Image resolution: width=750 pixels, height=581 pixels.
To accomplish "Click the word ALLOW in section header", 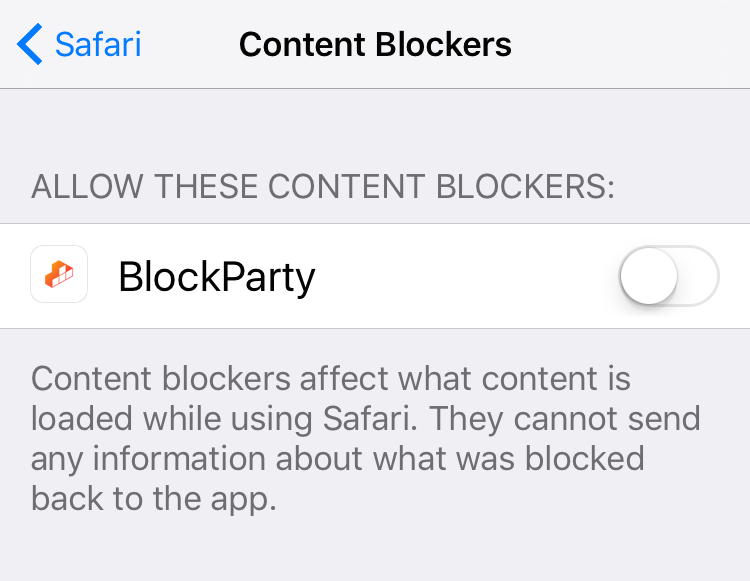I will [87, 186].
